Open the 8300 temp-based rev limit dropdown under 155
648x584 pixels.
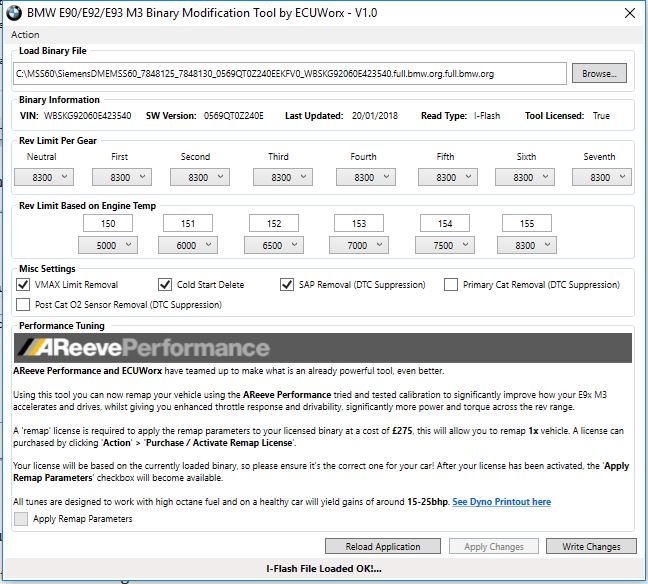point(526,245)
